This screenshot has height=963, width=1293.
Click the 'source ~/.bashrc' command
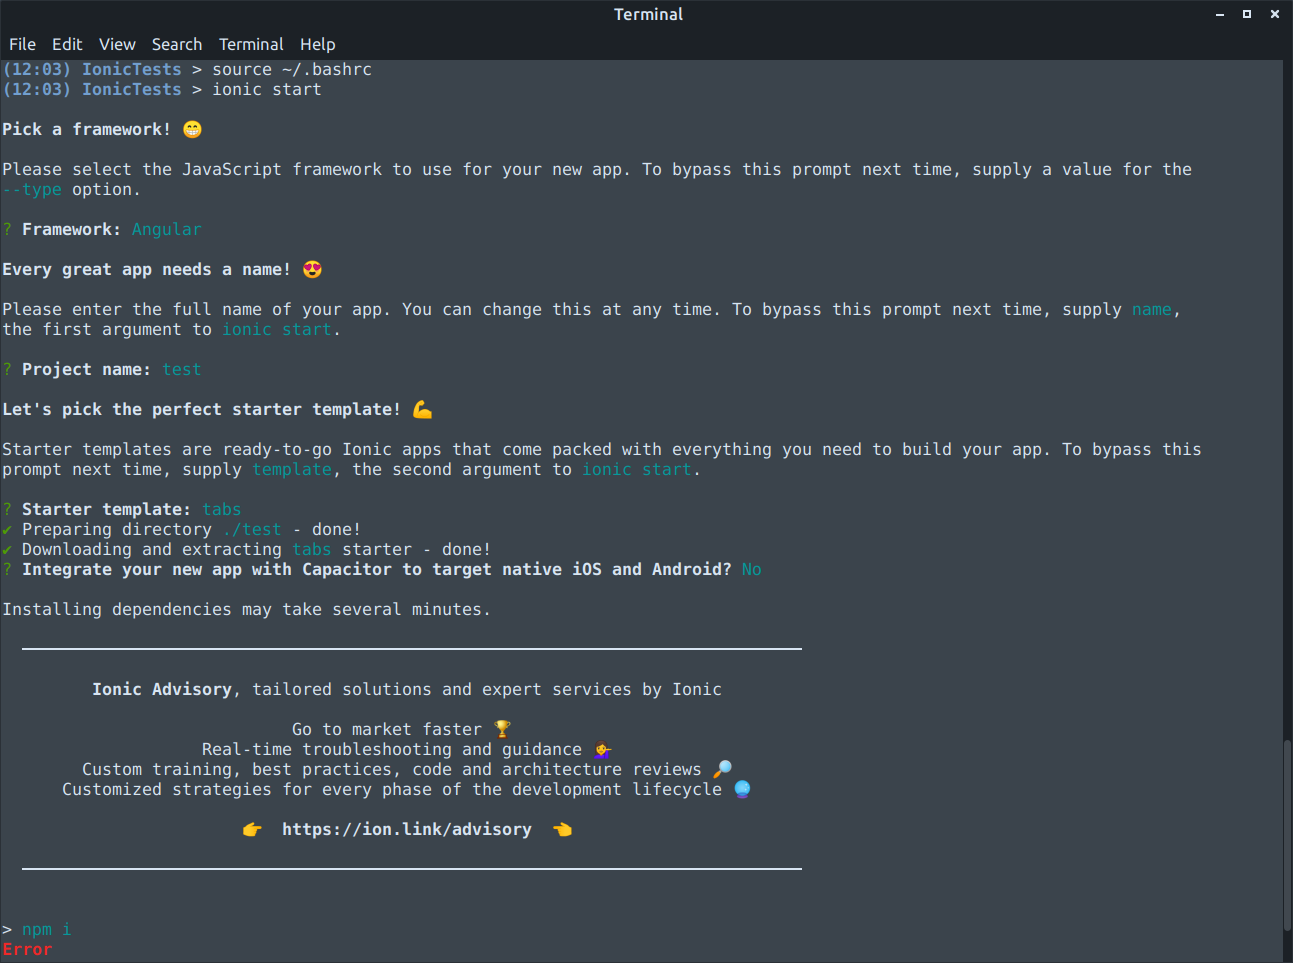(x=292, y=69)
